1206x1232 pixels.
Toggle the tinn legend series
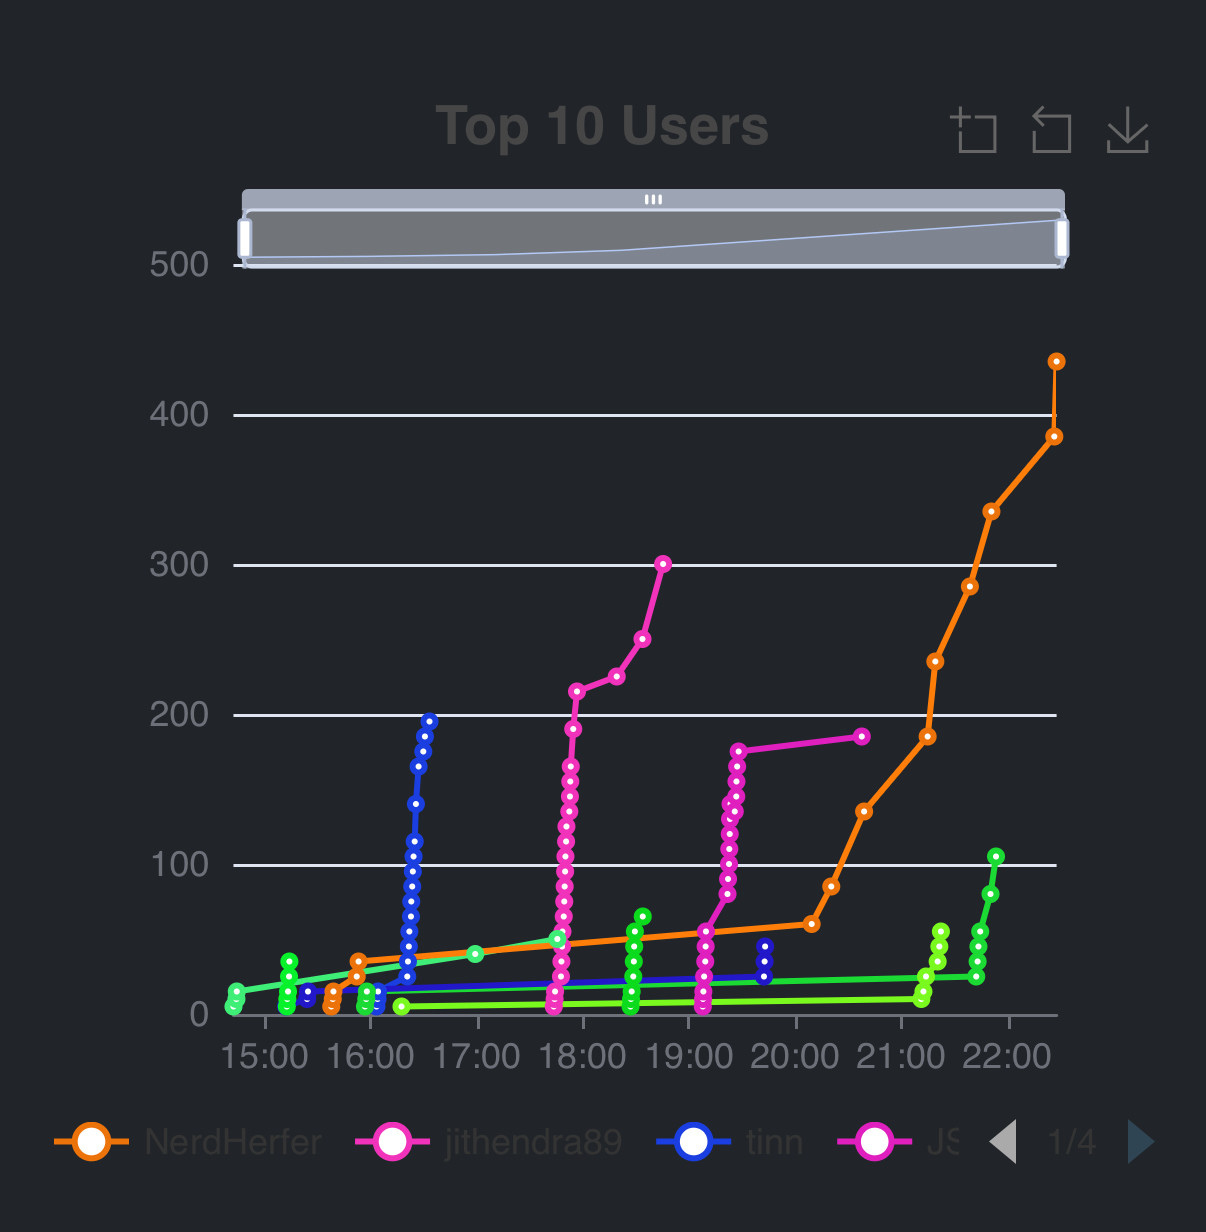[730, 1141]
